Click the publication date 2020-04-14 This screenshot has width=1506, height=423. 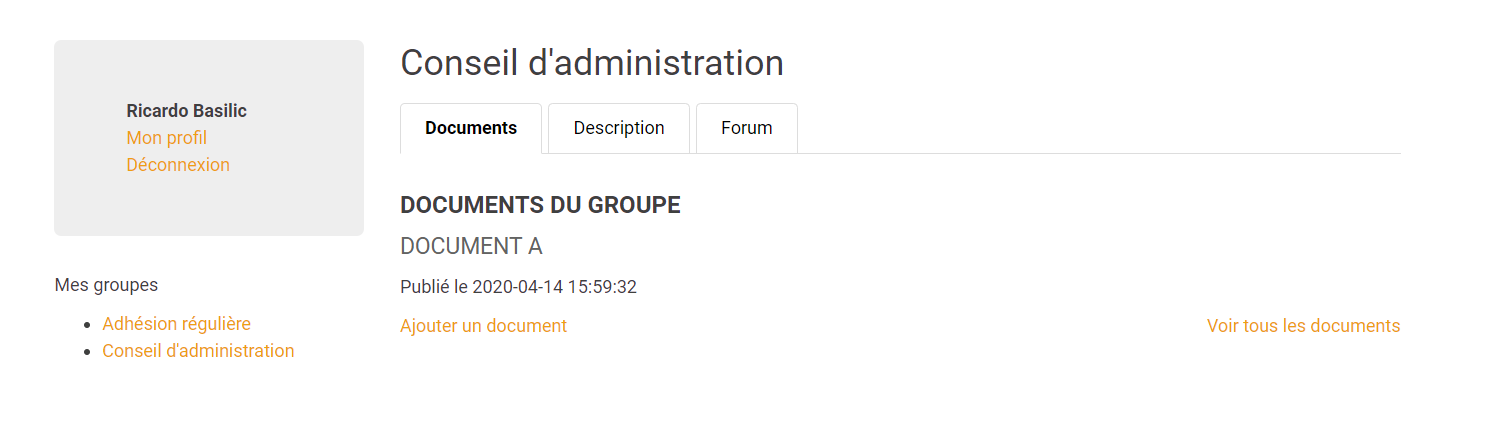click(517, 288)
